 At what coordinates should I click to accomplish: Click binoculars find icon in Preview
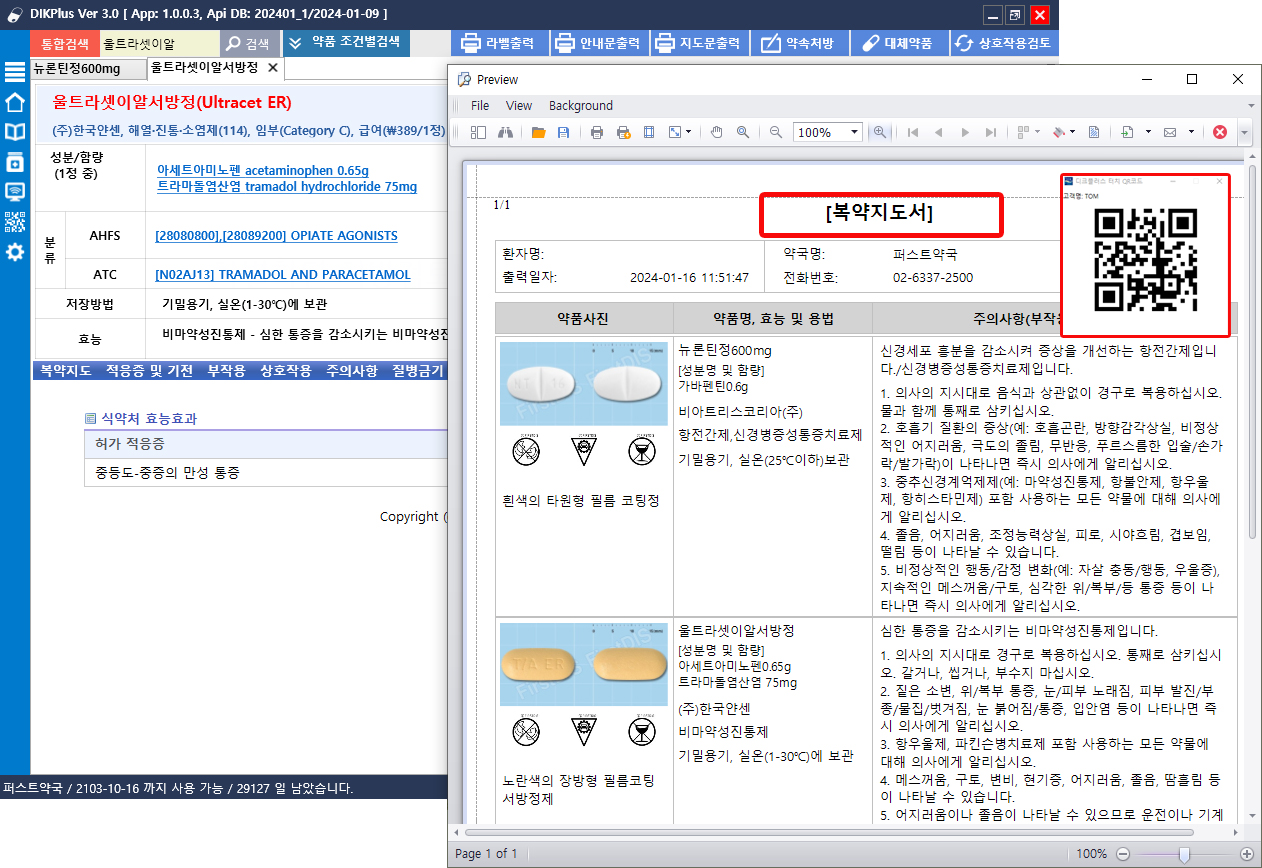(505, 132)
